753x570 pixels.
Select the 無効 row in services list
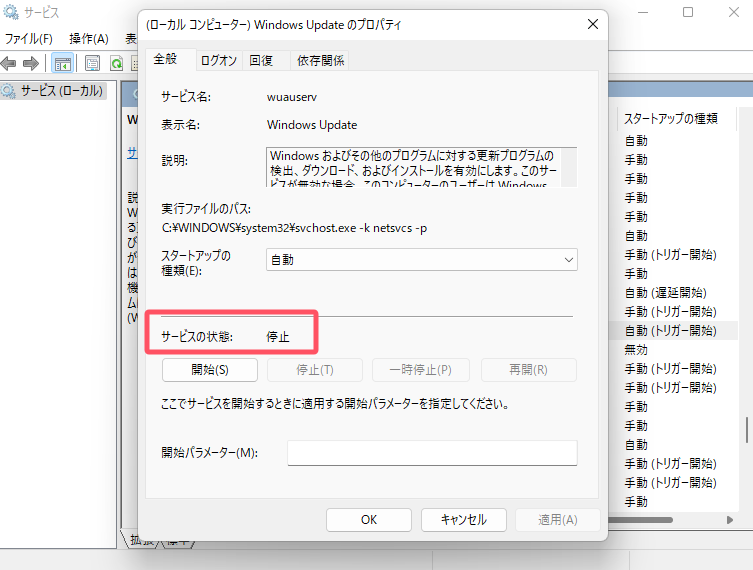pos(636,350)
